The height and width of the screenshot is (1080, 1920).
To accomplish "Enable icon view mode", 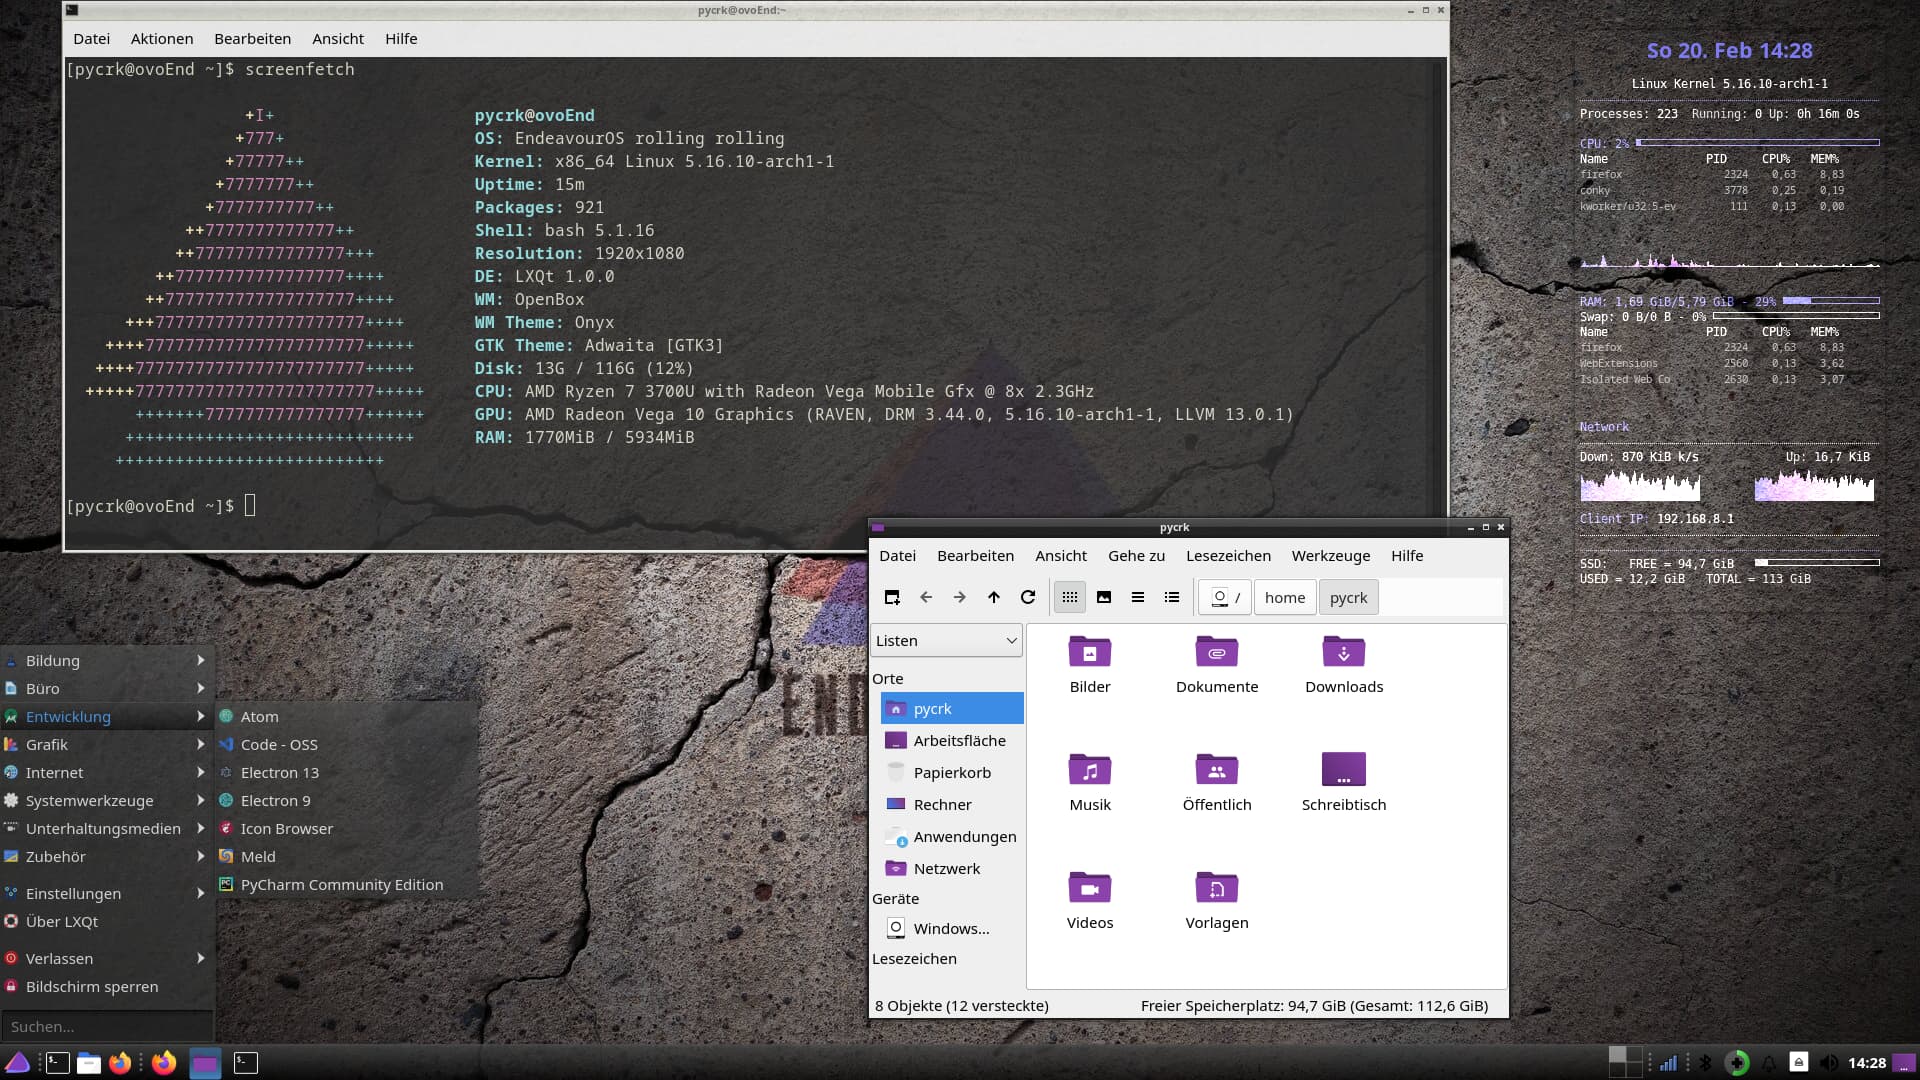I will pyautogui.click(x=1070, y=597).
